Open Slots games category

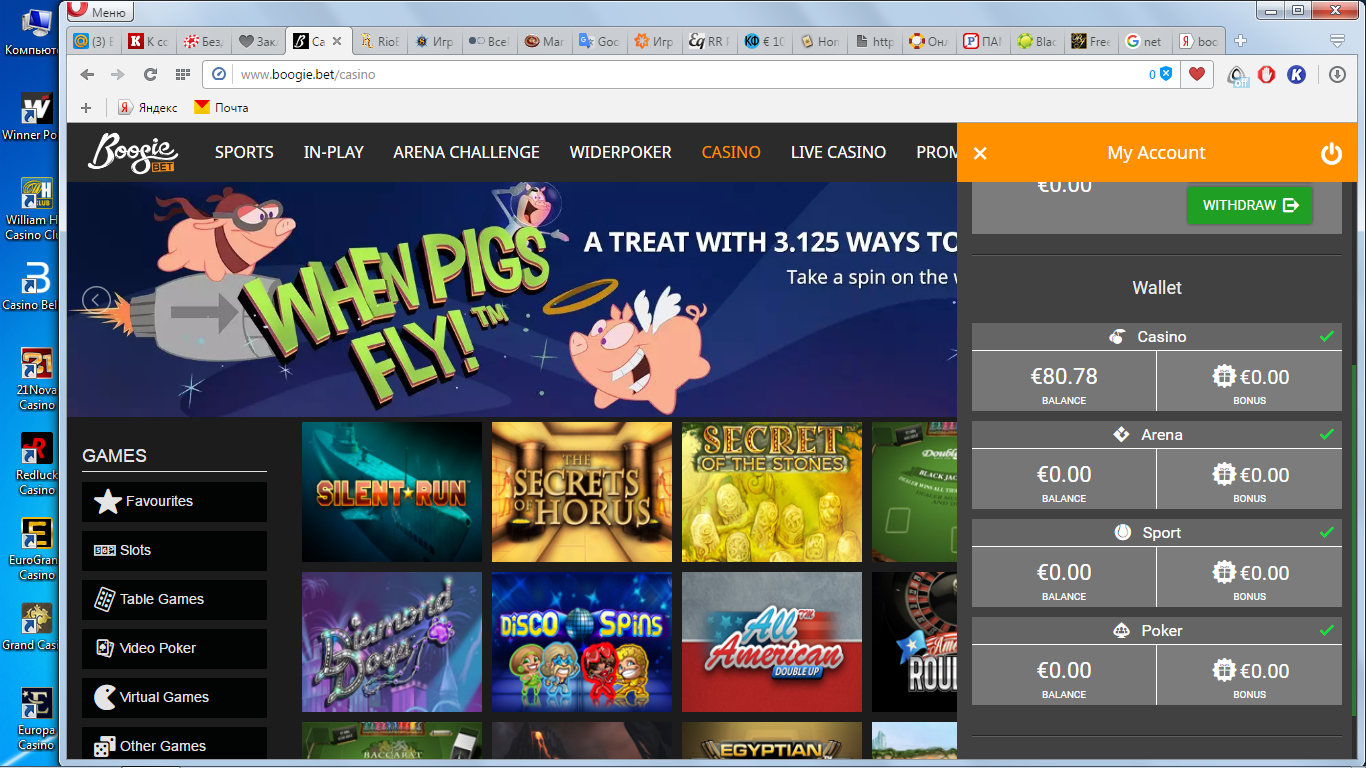[x=174, y=550]
